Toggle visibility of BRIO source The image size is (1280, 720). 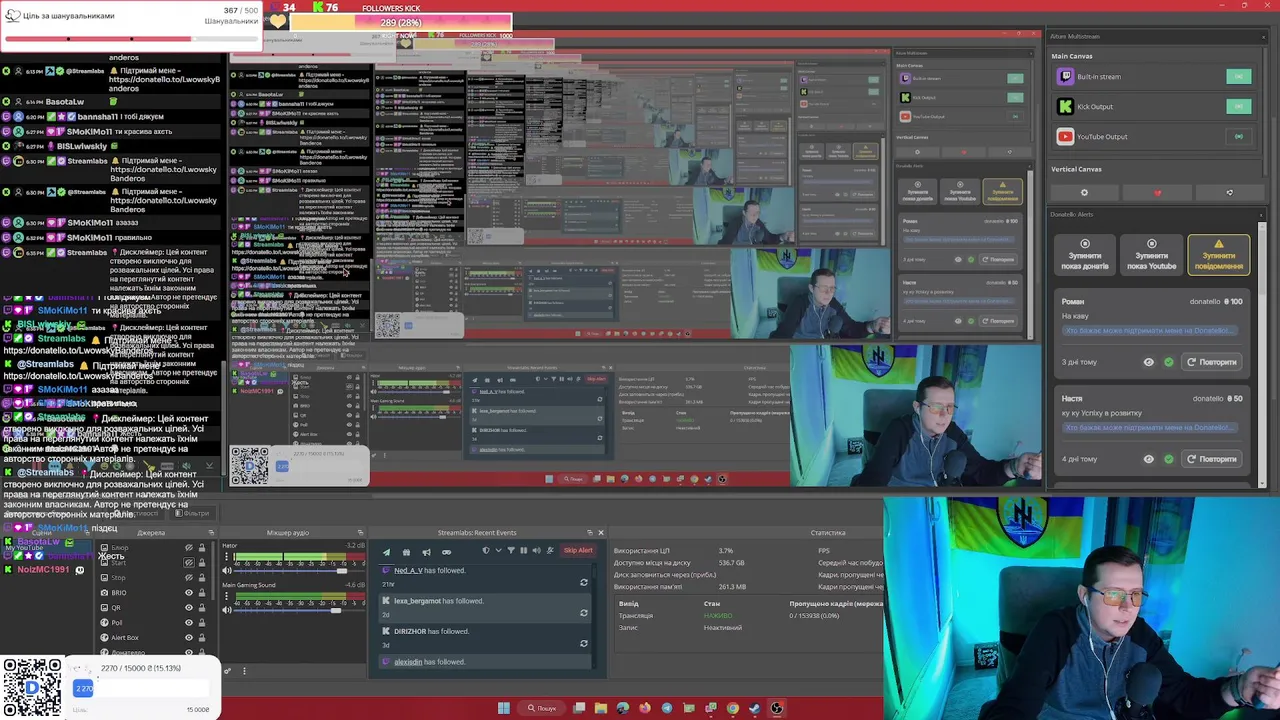click(189, 593)
